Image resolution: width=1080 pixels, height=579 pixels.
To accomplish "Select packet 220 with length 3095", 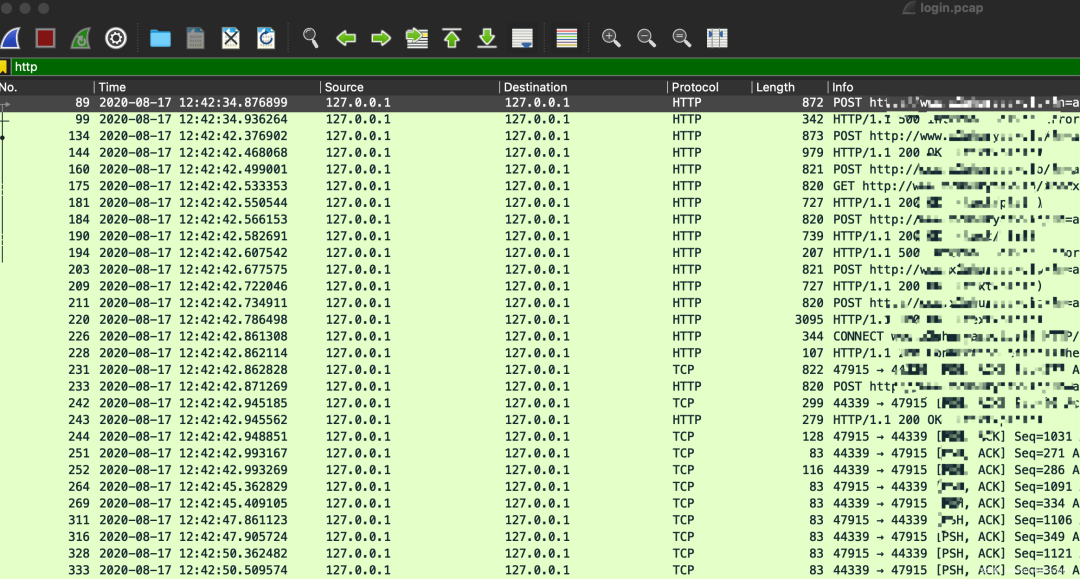I will (540, 319).
